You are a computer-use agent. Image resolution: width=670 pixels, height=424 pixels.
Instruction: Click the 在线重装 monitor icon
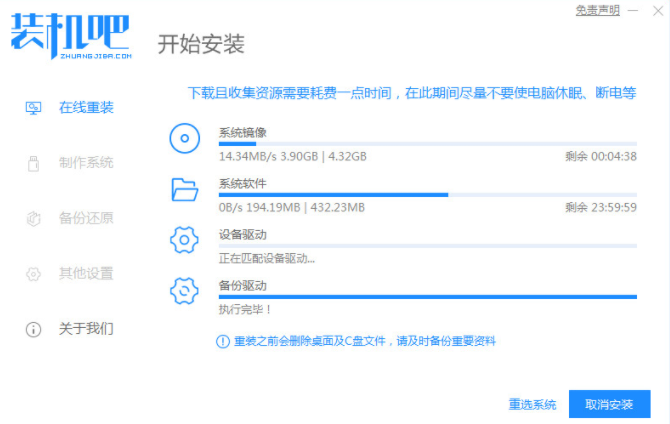[x=33, y=107]
